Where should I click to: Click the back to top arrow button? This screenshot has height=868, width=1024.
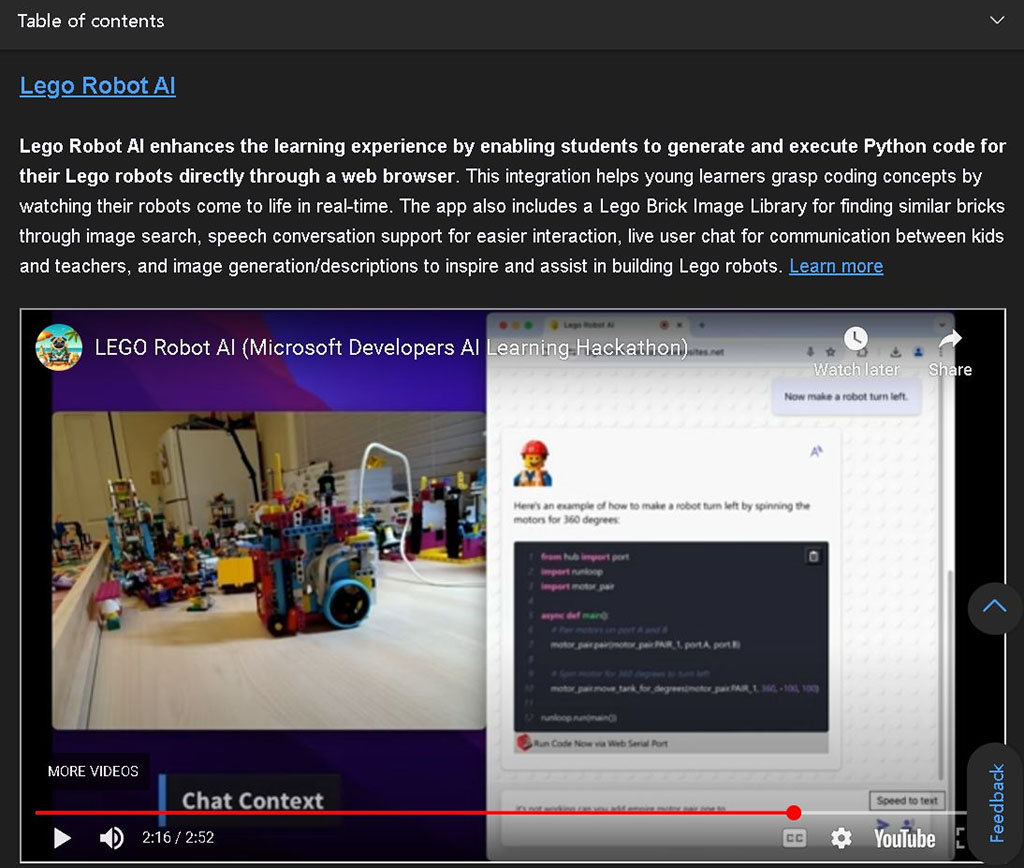(995, 607)
